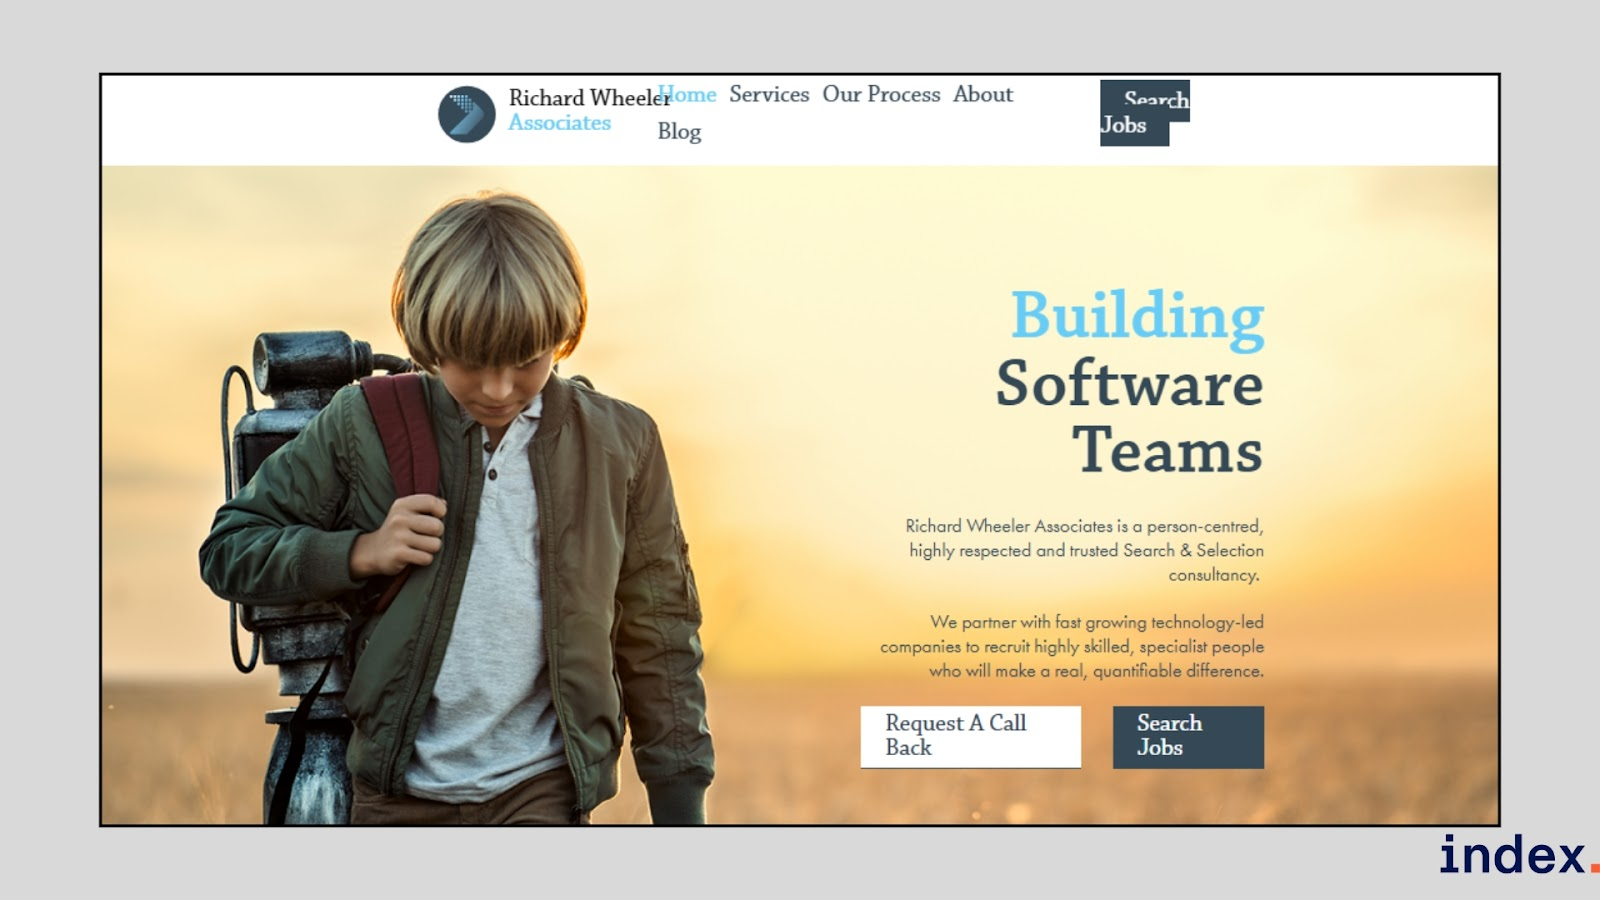
Task: Open the Home navigation link
Action: pyautogui.click(x=689, y=95)
